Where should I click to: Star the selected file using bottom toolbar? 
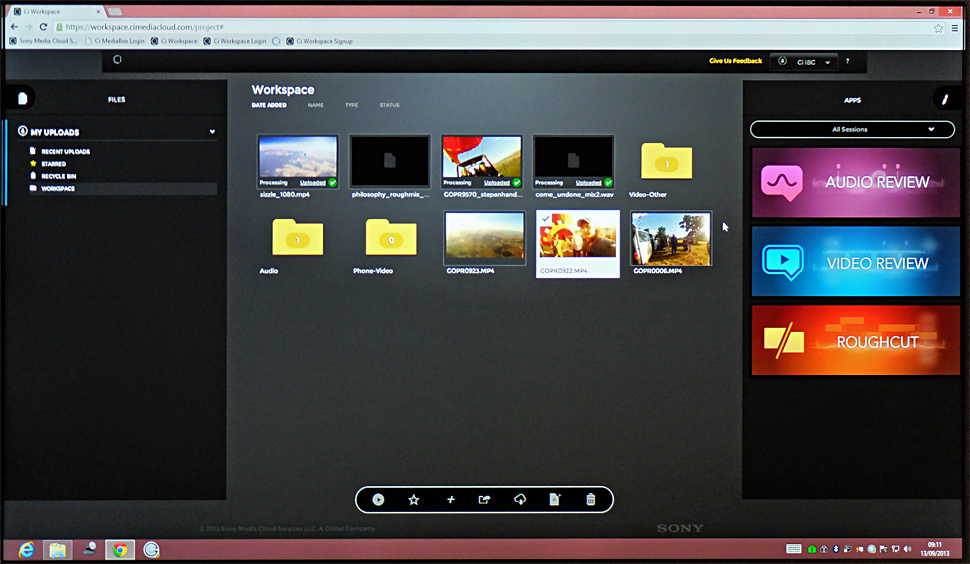pyautogui.click(x=414, y=500)
